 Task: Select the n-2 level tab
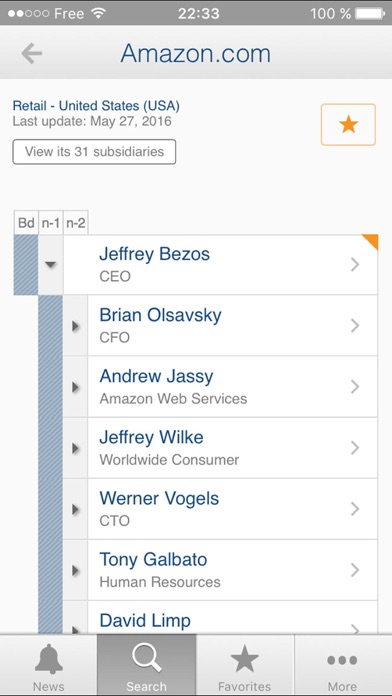click(x=75, y=223)
